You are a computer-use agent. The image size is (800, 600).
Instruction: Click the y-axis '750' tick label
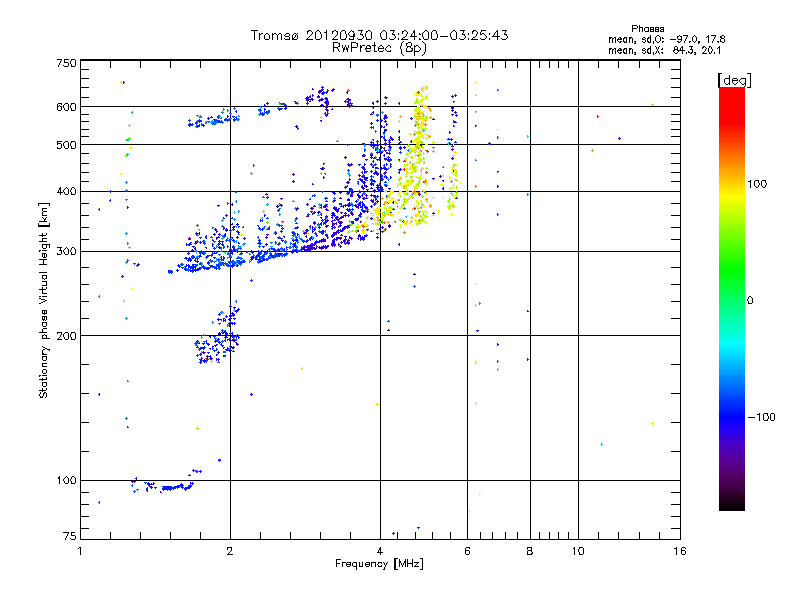coord(66,63)
